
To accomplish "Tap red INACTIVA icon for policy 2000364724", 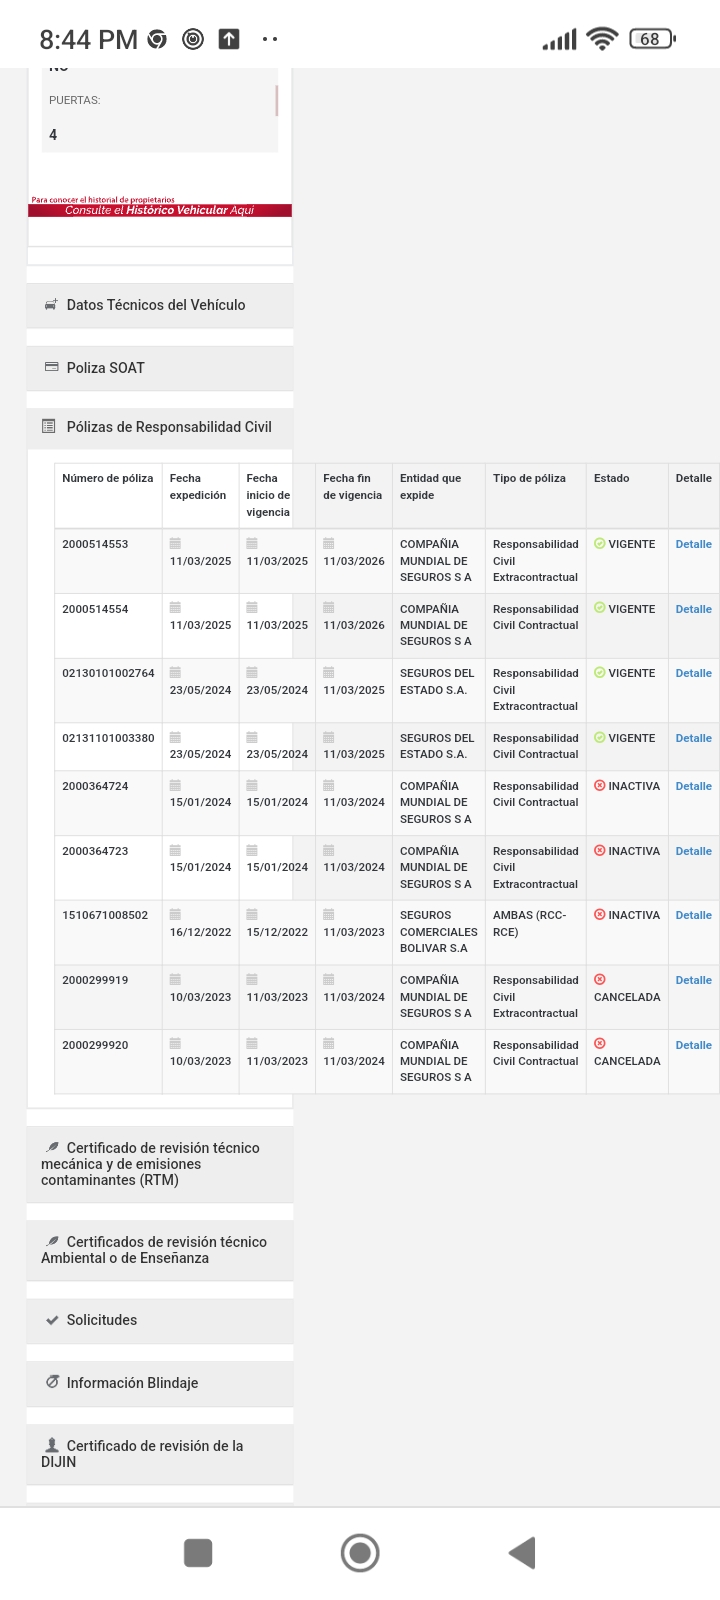I will tap(600, 786).
